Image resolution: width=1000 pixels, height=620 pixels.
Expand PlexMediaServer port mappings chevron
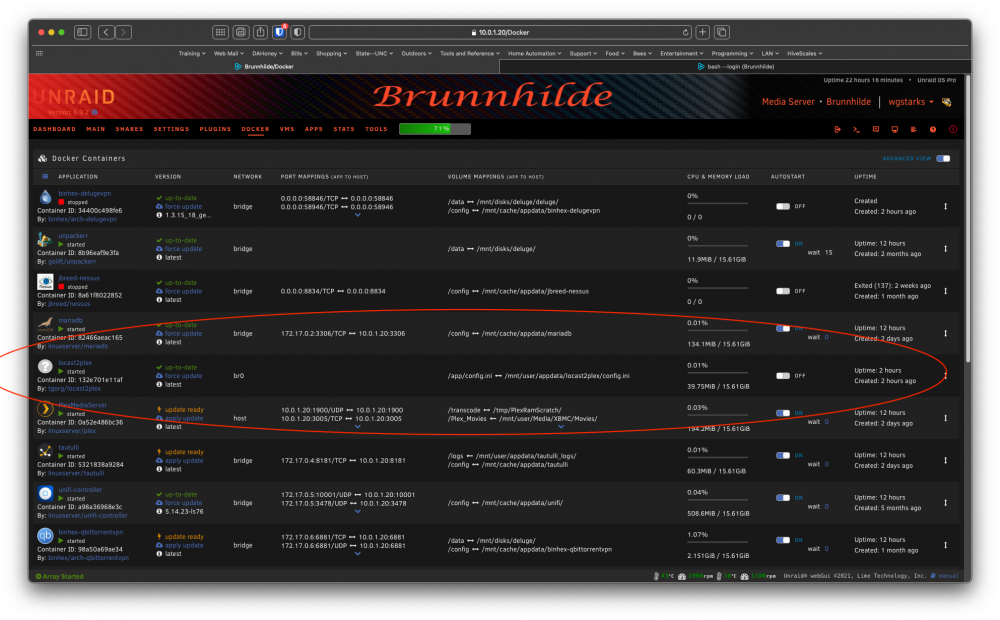coord(358,427)
